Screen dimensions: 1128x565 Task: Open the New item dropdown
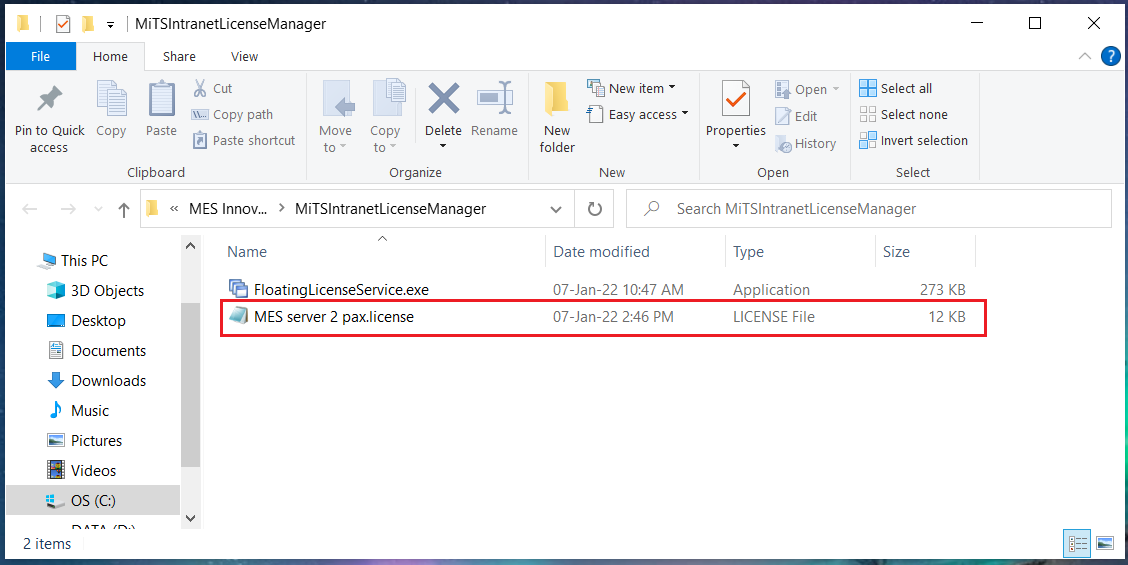coord(632,88)
